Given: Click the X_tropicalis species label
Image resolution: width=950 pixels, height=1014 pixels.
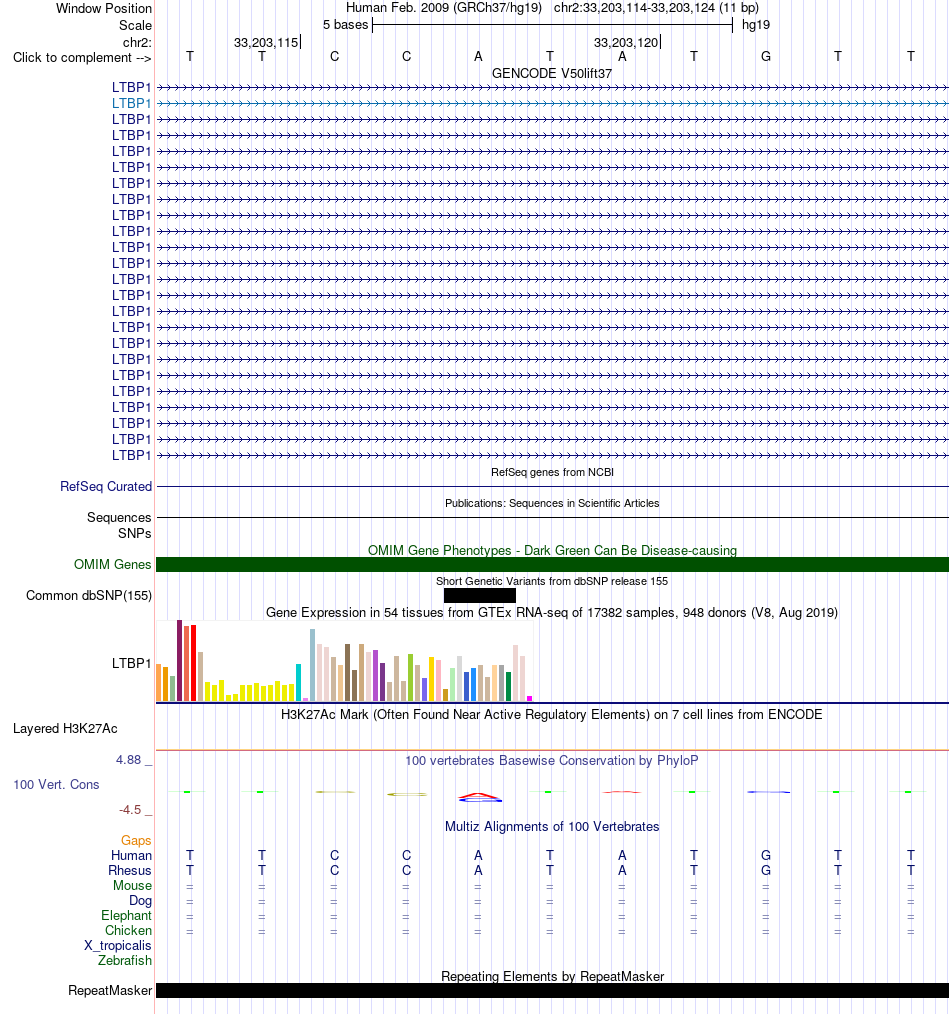Looking at the screenshot, I should (118, 945).
